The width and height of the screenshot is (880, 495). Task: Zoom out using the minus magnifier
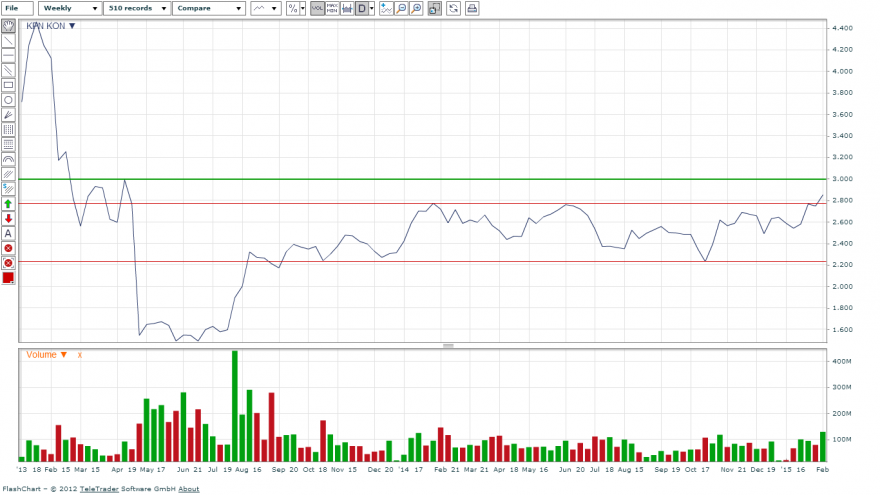[x=401, y=8]
